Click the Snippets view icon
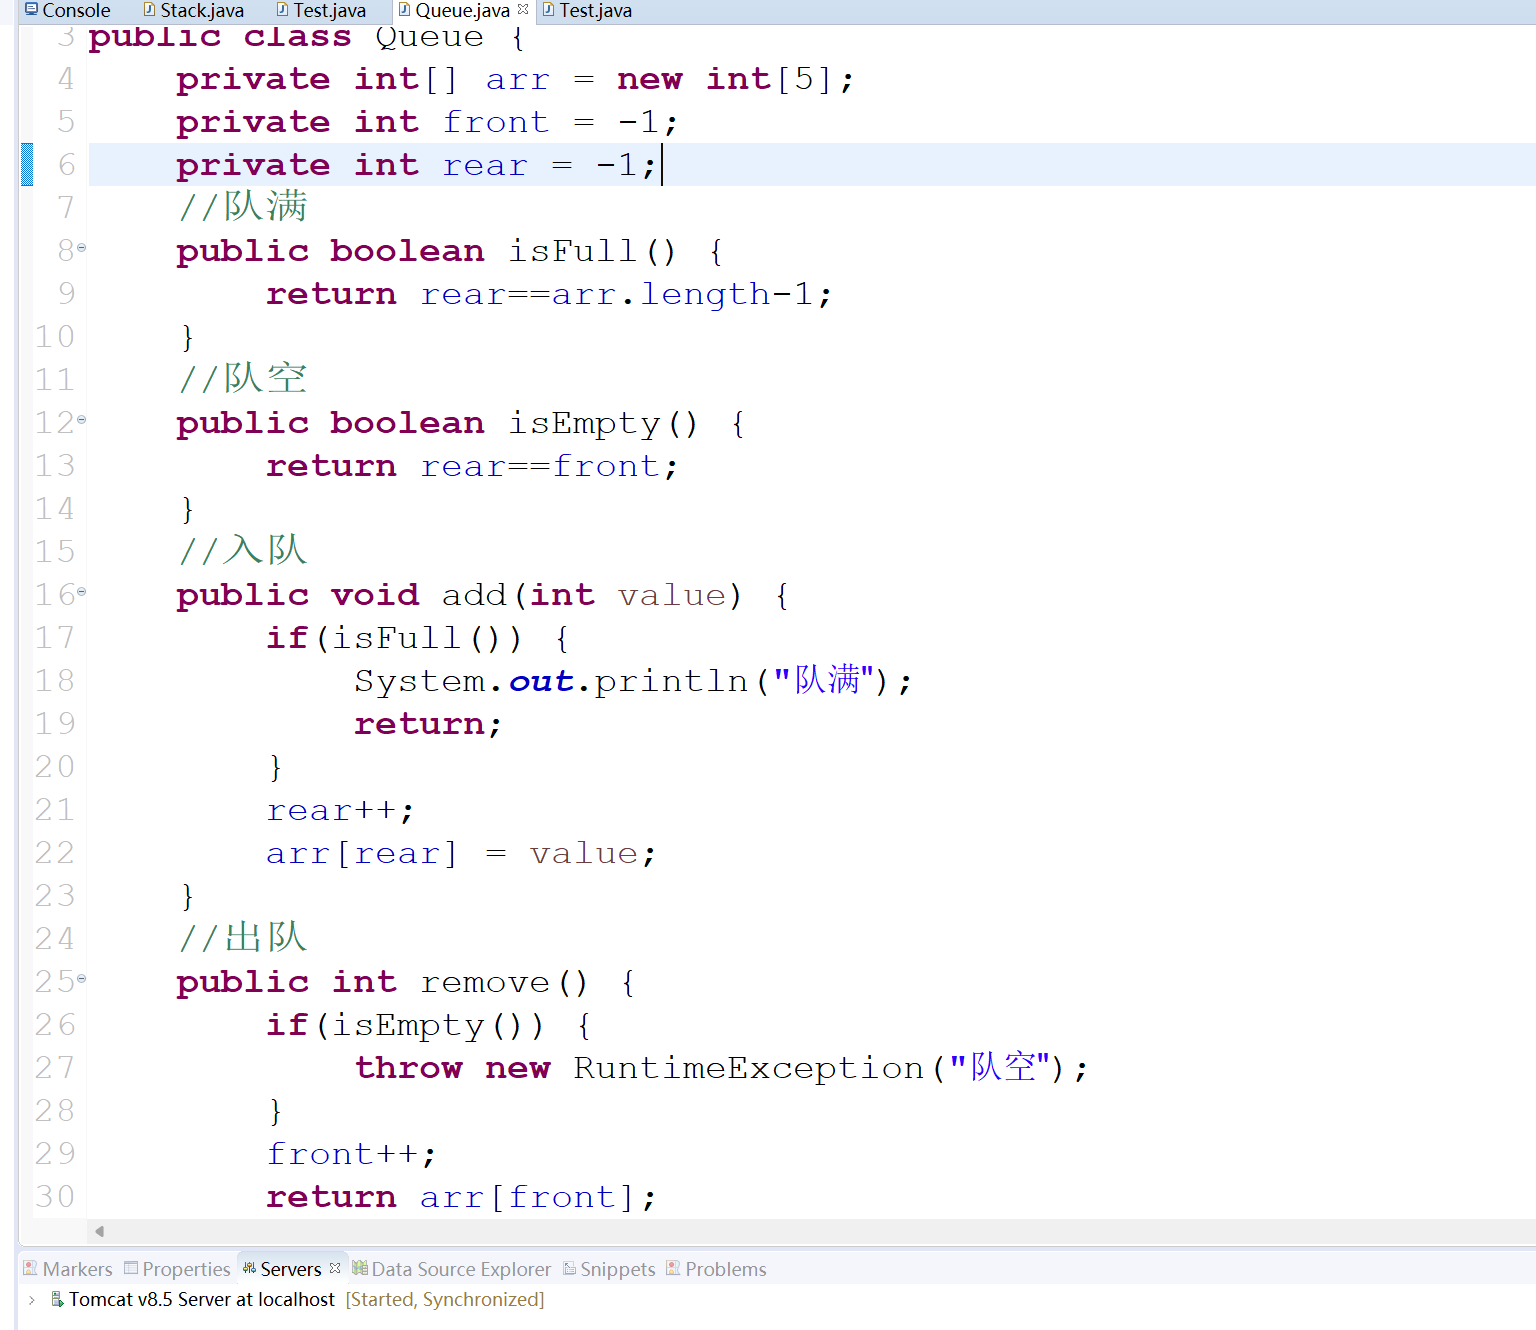The height and width of the screenshot is (1330, 1536). point(570,1268)
